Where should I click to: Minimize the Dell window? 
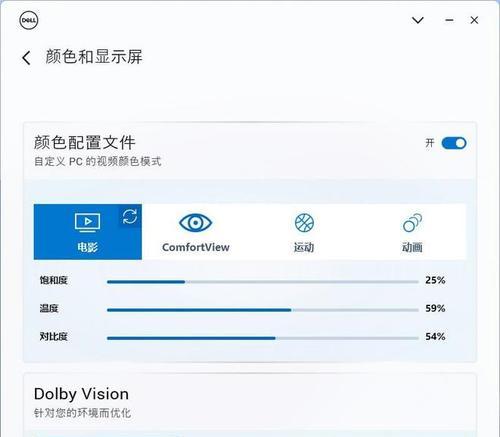pos(449,20)
